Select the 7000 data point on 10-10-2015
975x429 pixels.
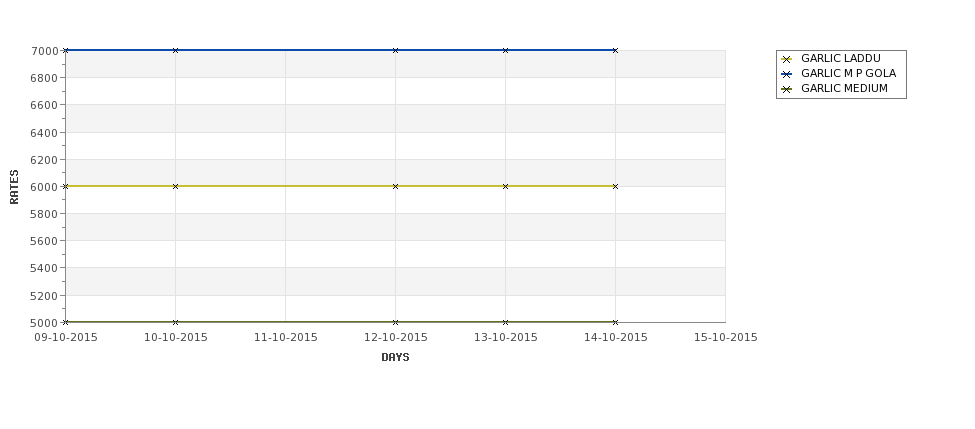[x=175, y=50]
